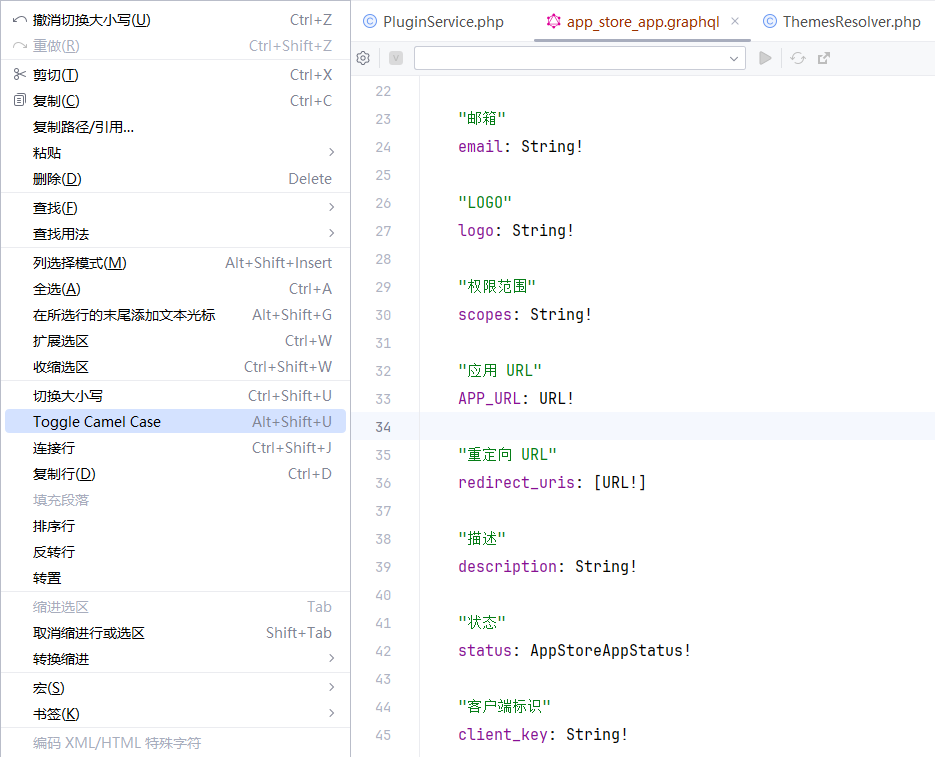Expand the 转换缩进 submenu

click(x=331, y=659)
